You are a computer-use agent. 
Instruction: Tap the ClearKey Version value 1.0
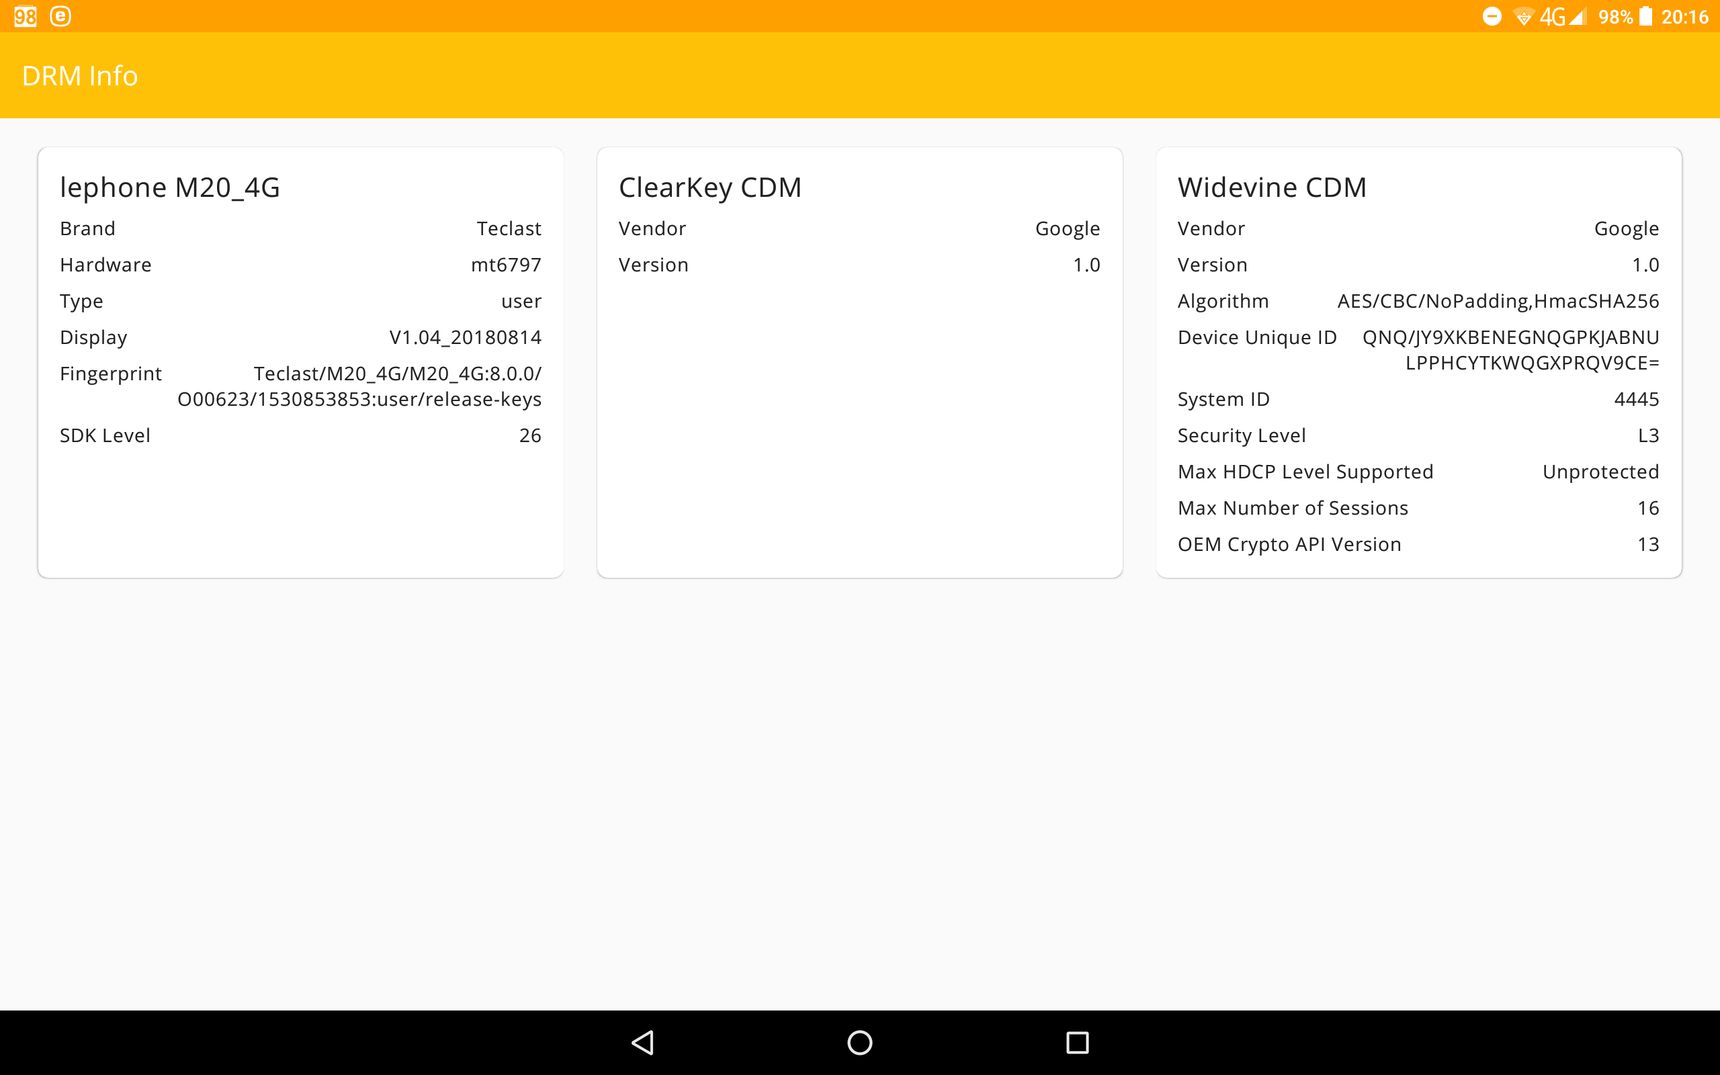tap(1087, 264)
